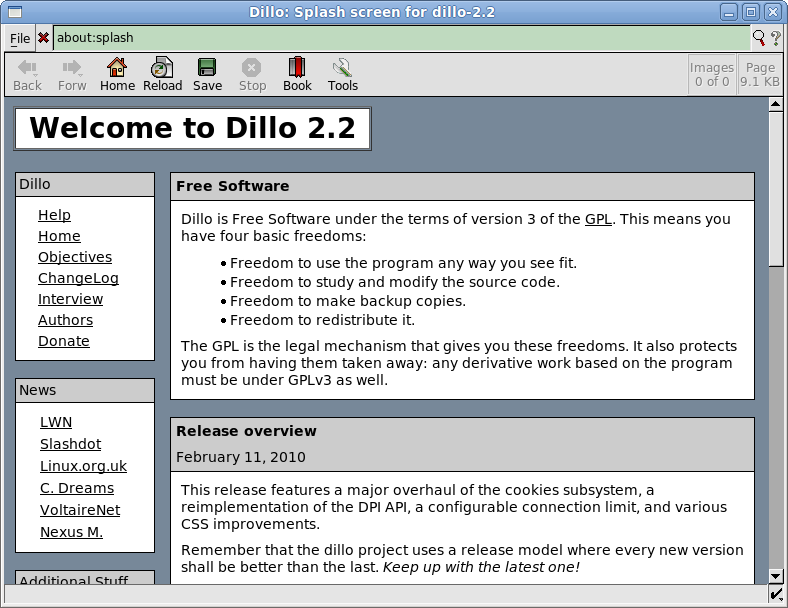Click in the about:splash URL field
This screenshot has height=608, width=788.
(x=402, y=38)
